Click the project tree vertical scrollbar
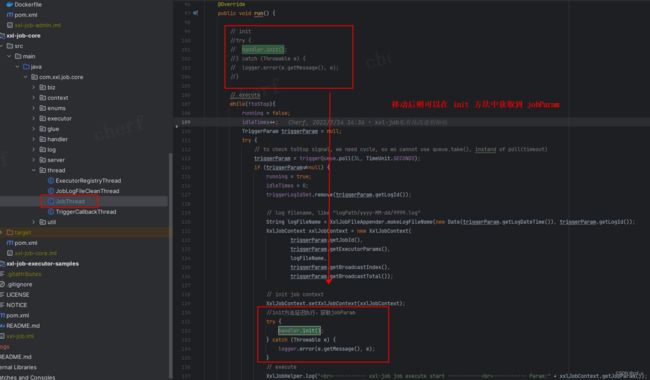This screenshot has height=380, width=650. point(170,265)
